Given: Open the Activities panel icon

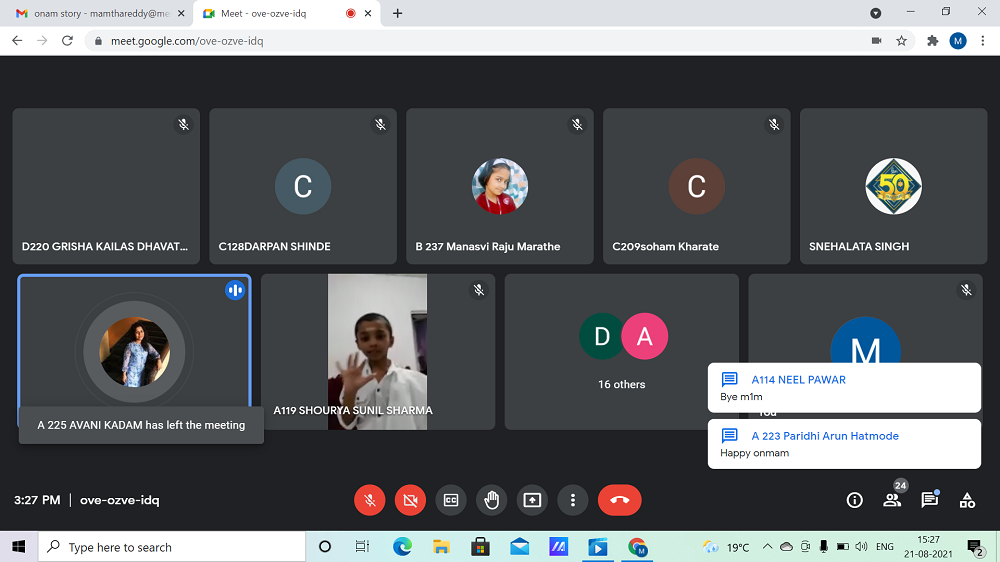Looking at the screenshot, I should [967, 500].
